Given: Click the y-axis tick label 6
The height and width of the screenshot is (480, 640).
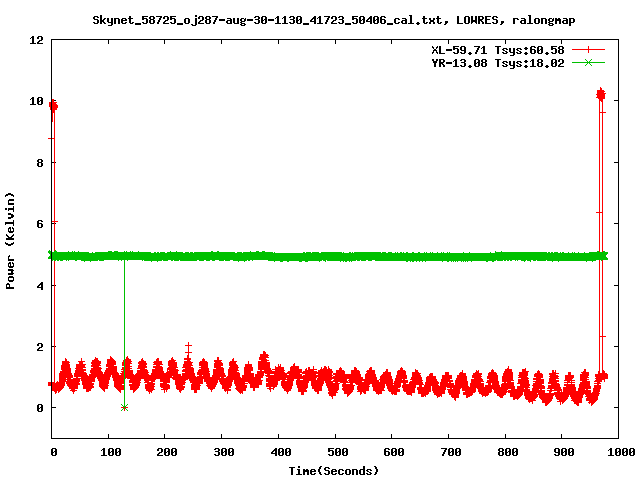Looking at the screenshot, I should coord(40,224).
